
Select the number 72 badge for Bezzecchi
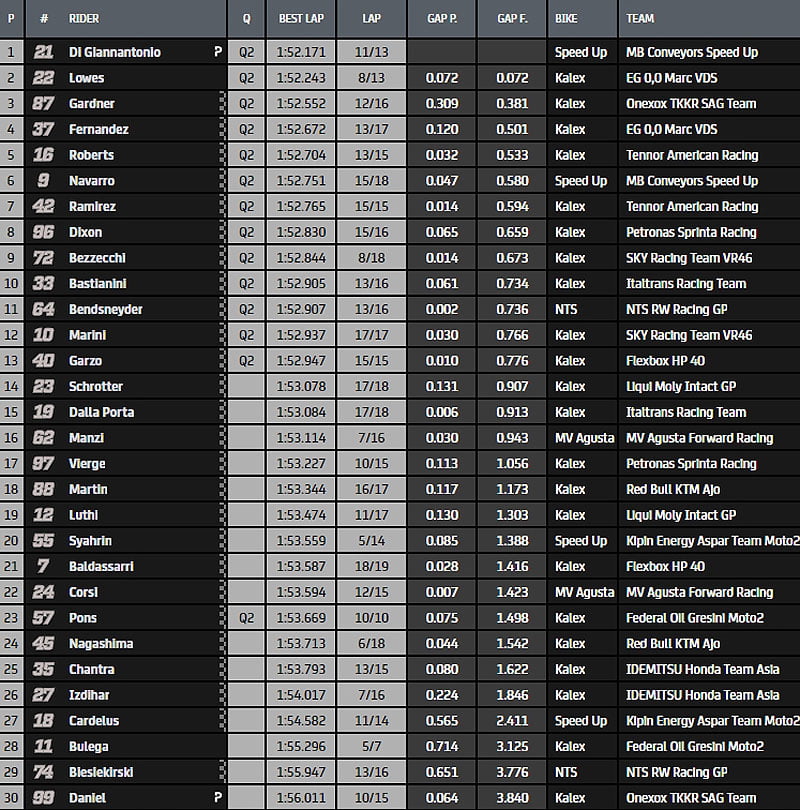(43, 258)
